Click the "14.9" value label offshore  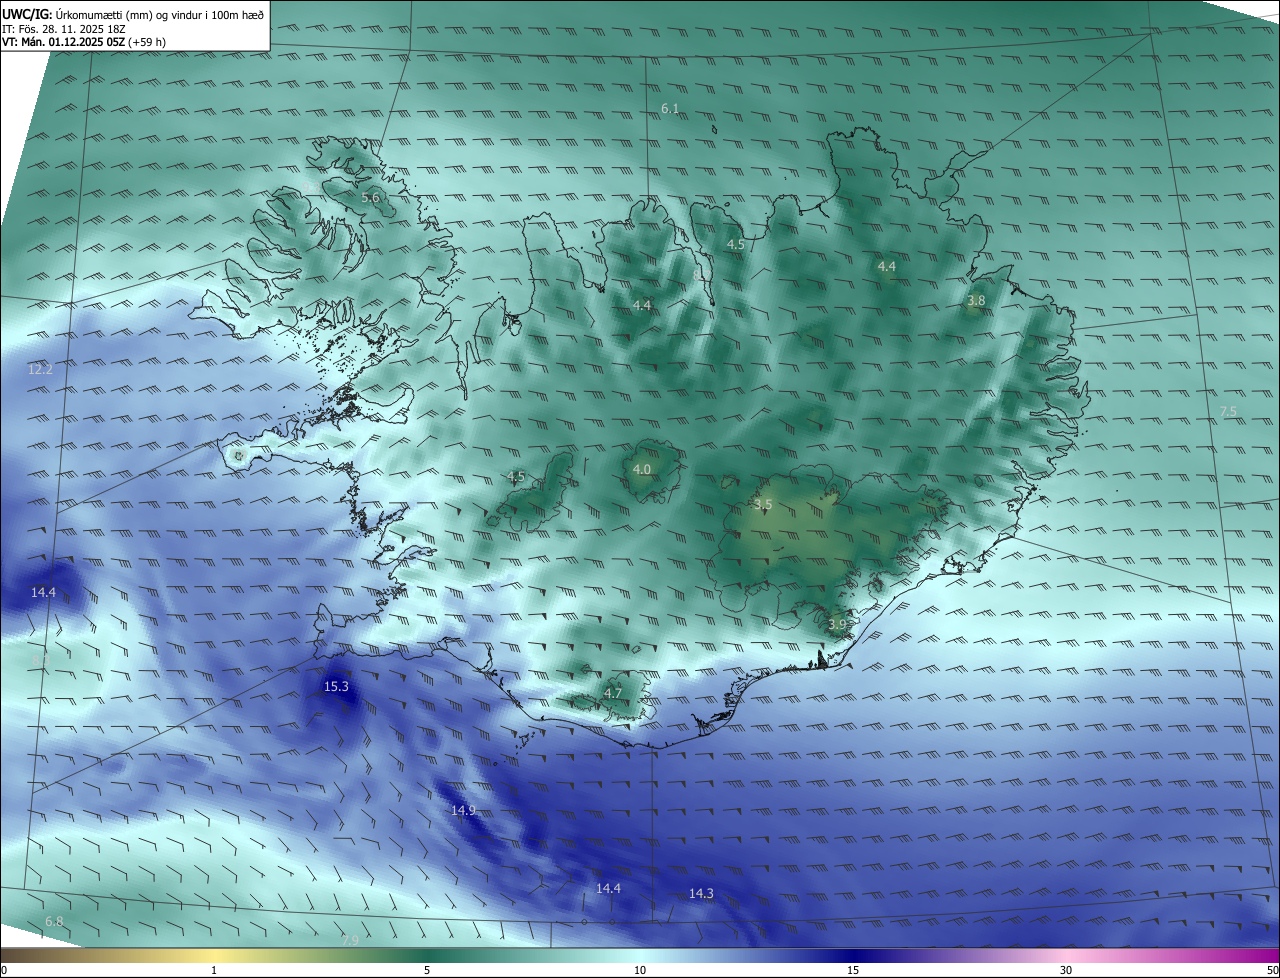coord(463,810)
